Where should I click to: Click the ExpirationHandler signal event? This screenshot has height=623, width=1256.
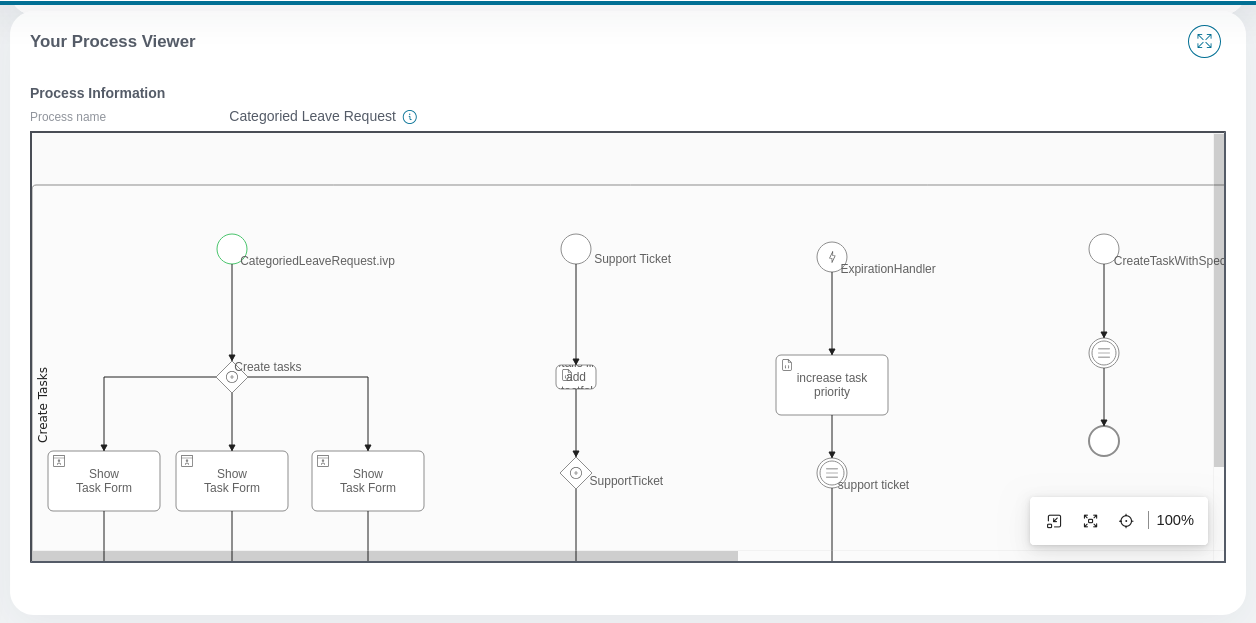coord(832,257)
